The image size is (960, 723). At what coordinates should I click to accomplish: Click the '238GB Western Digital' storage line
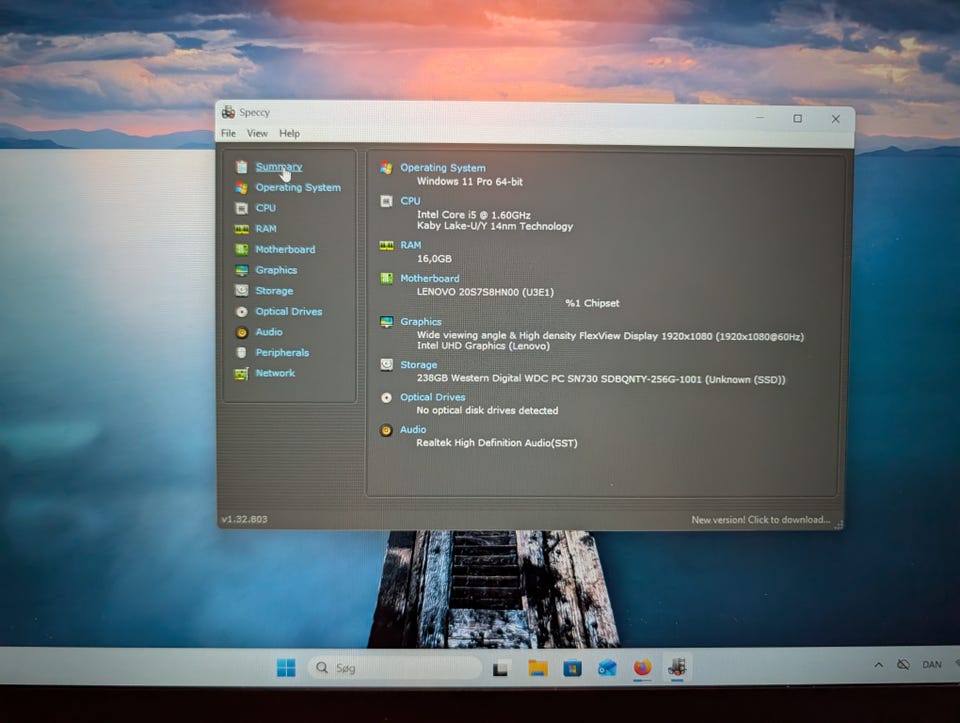coord(601,379)
